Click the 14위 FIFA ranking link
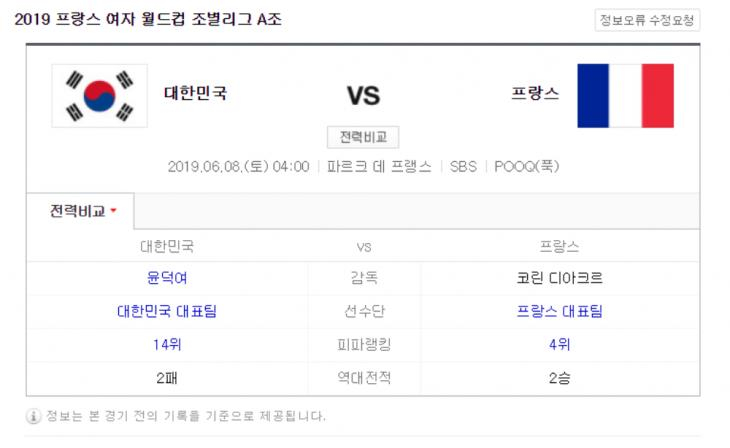The height and width of the screenshot is (448, 730). (167, 345)
